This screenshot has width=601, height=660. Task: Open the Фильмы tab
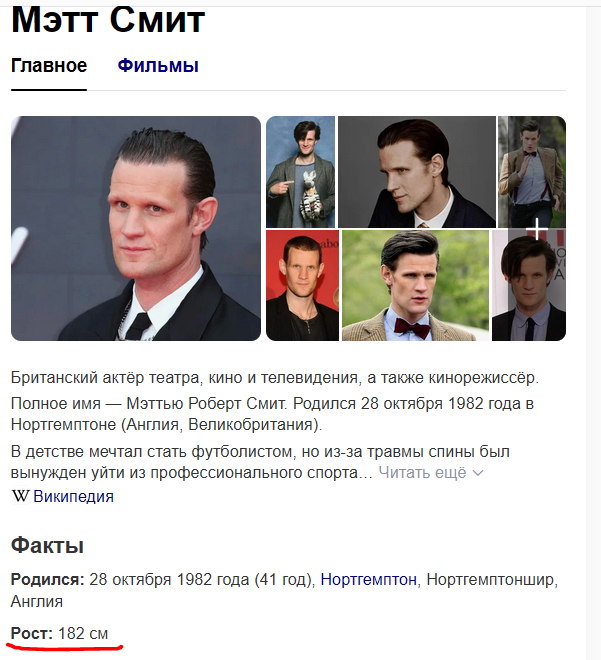pyautogui.click(x=158, y=66)
